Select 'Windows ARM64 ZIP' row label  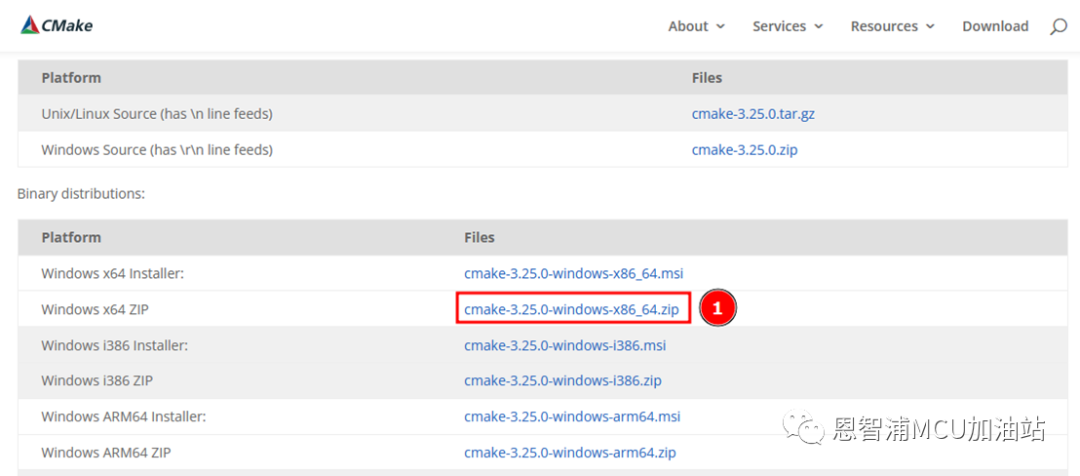(106, 453)
